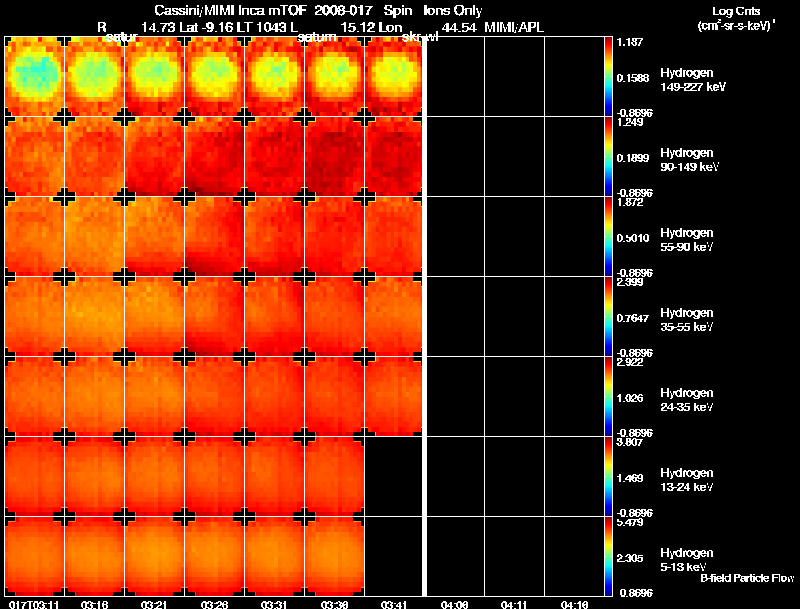Click the Hydrogen 35-55 keV label

click(687, 320)
